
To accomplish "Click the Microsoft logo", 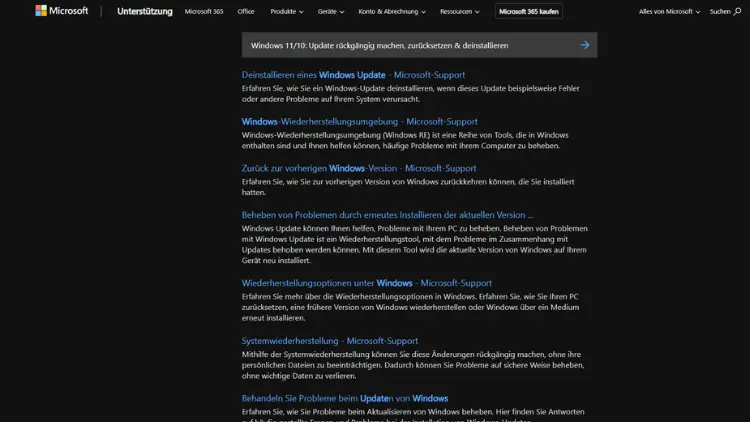I will [62, 11].
